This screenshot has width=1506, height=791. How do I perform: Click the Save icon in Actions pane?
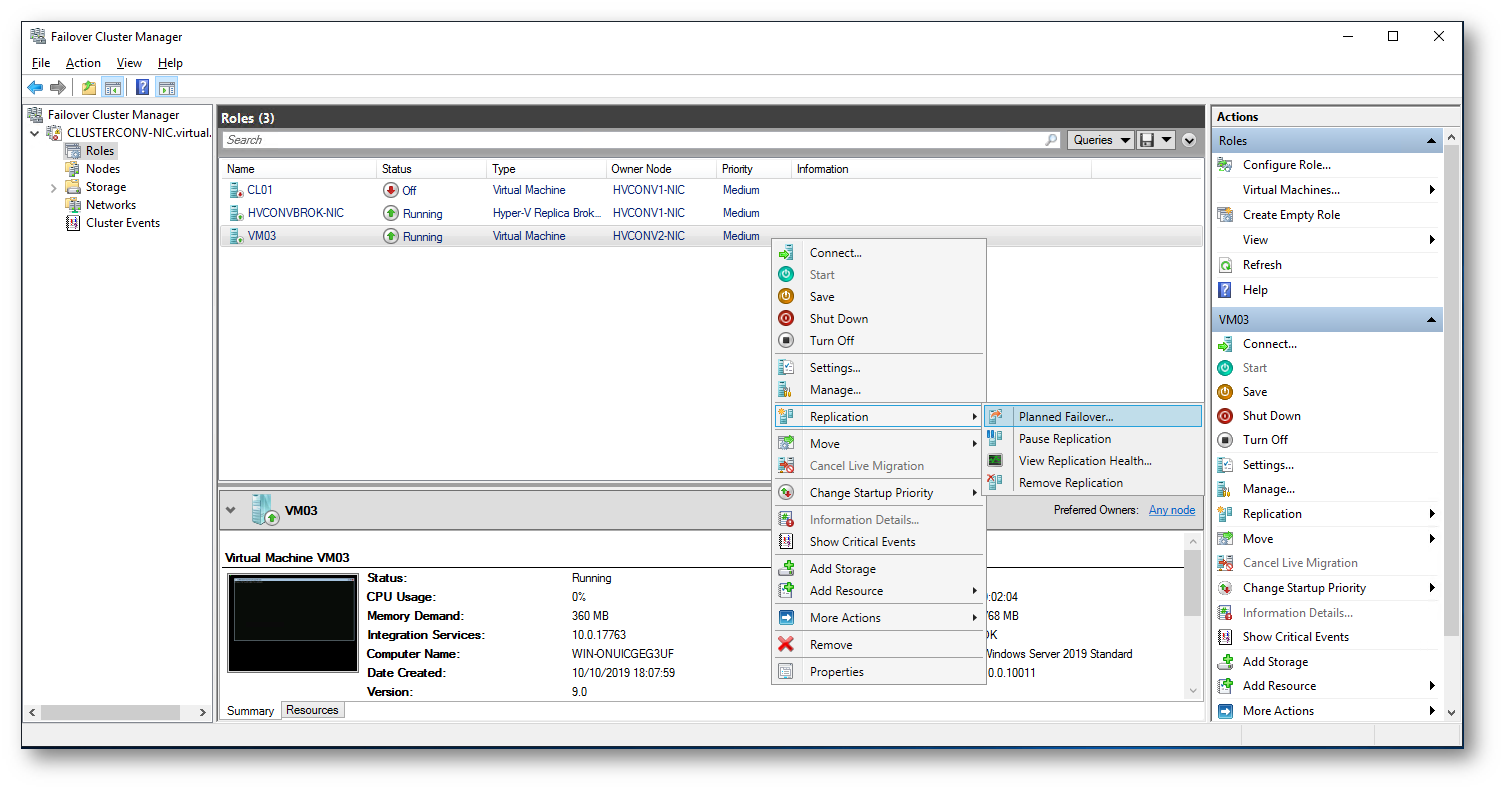(x=1225, y=392)
